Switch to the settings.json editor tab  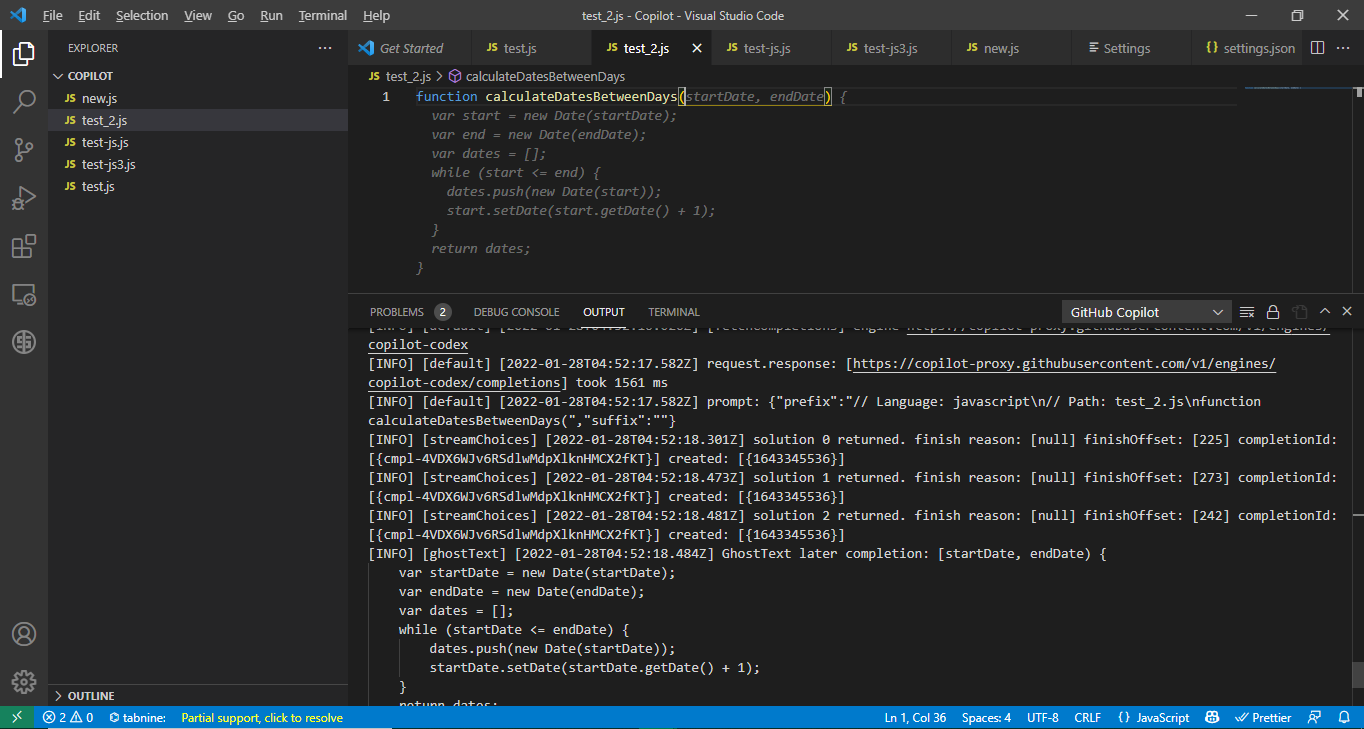point(1248,48)
